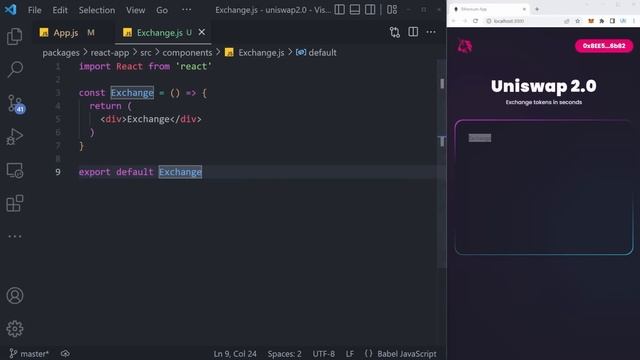Open MetaMask fox extension icon
The width and height of the screenshot is (640, 360).
[x=591, y=21]
